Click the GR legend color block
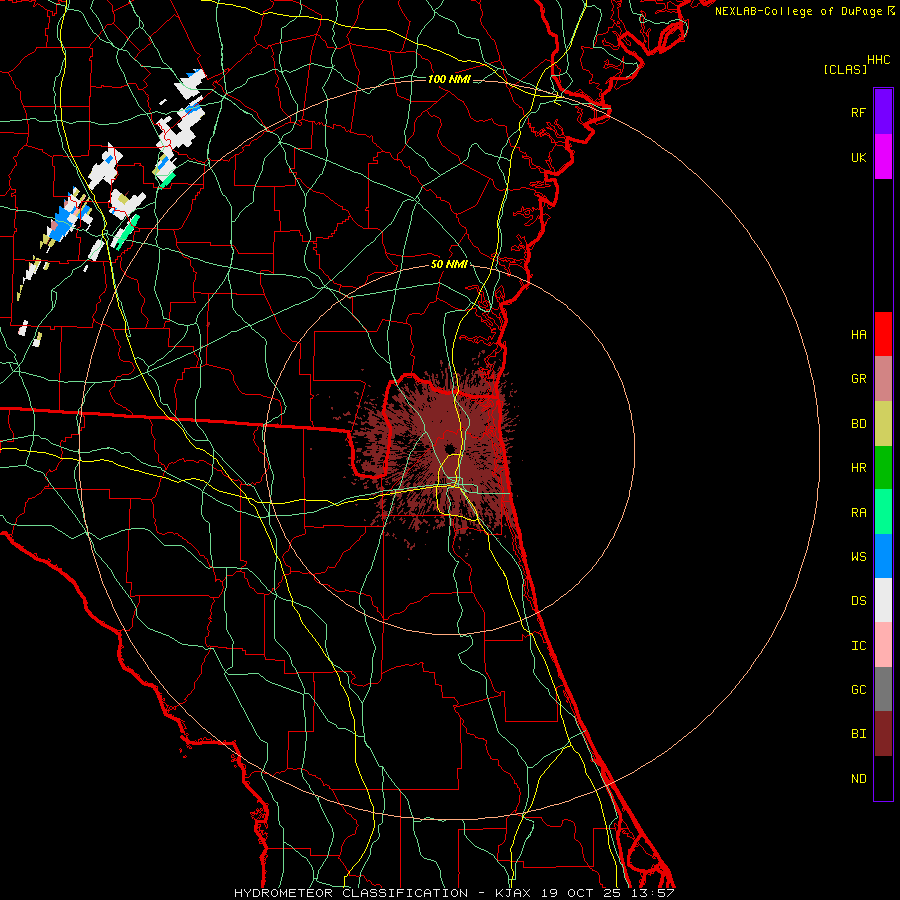The image size is (900, 900). [883, 379]
